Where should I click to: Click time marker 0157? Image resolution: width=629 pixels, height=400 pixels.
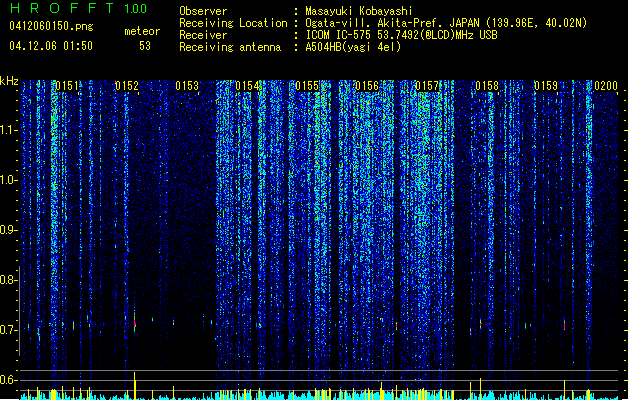click(x=427, y=86)
